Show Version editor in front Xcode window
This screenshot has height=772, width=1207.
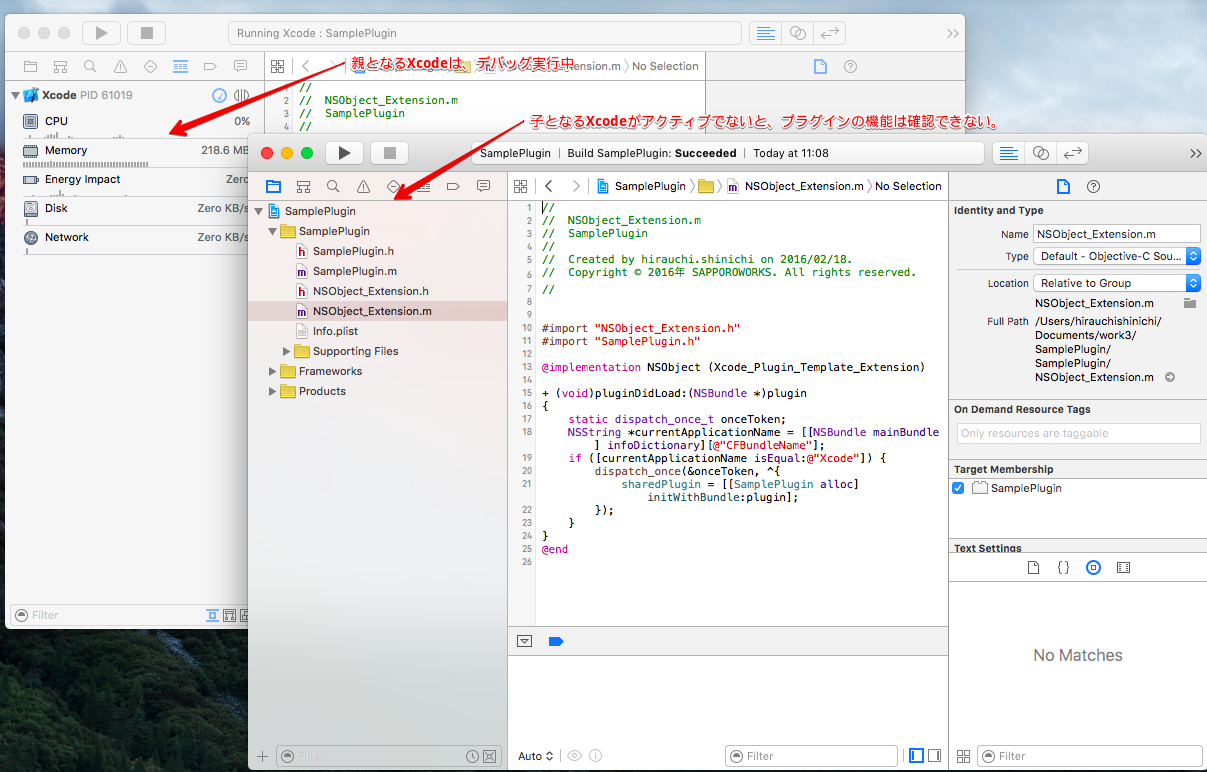pos(1073,153)
